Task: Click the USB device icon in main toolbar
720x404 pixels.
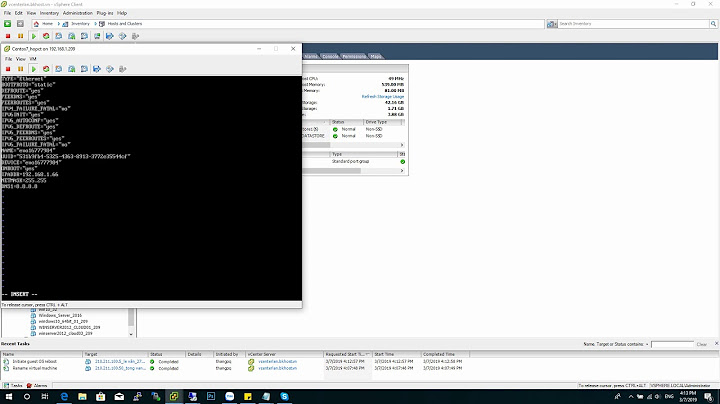Action: click(x=135, y=36)
